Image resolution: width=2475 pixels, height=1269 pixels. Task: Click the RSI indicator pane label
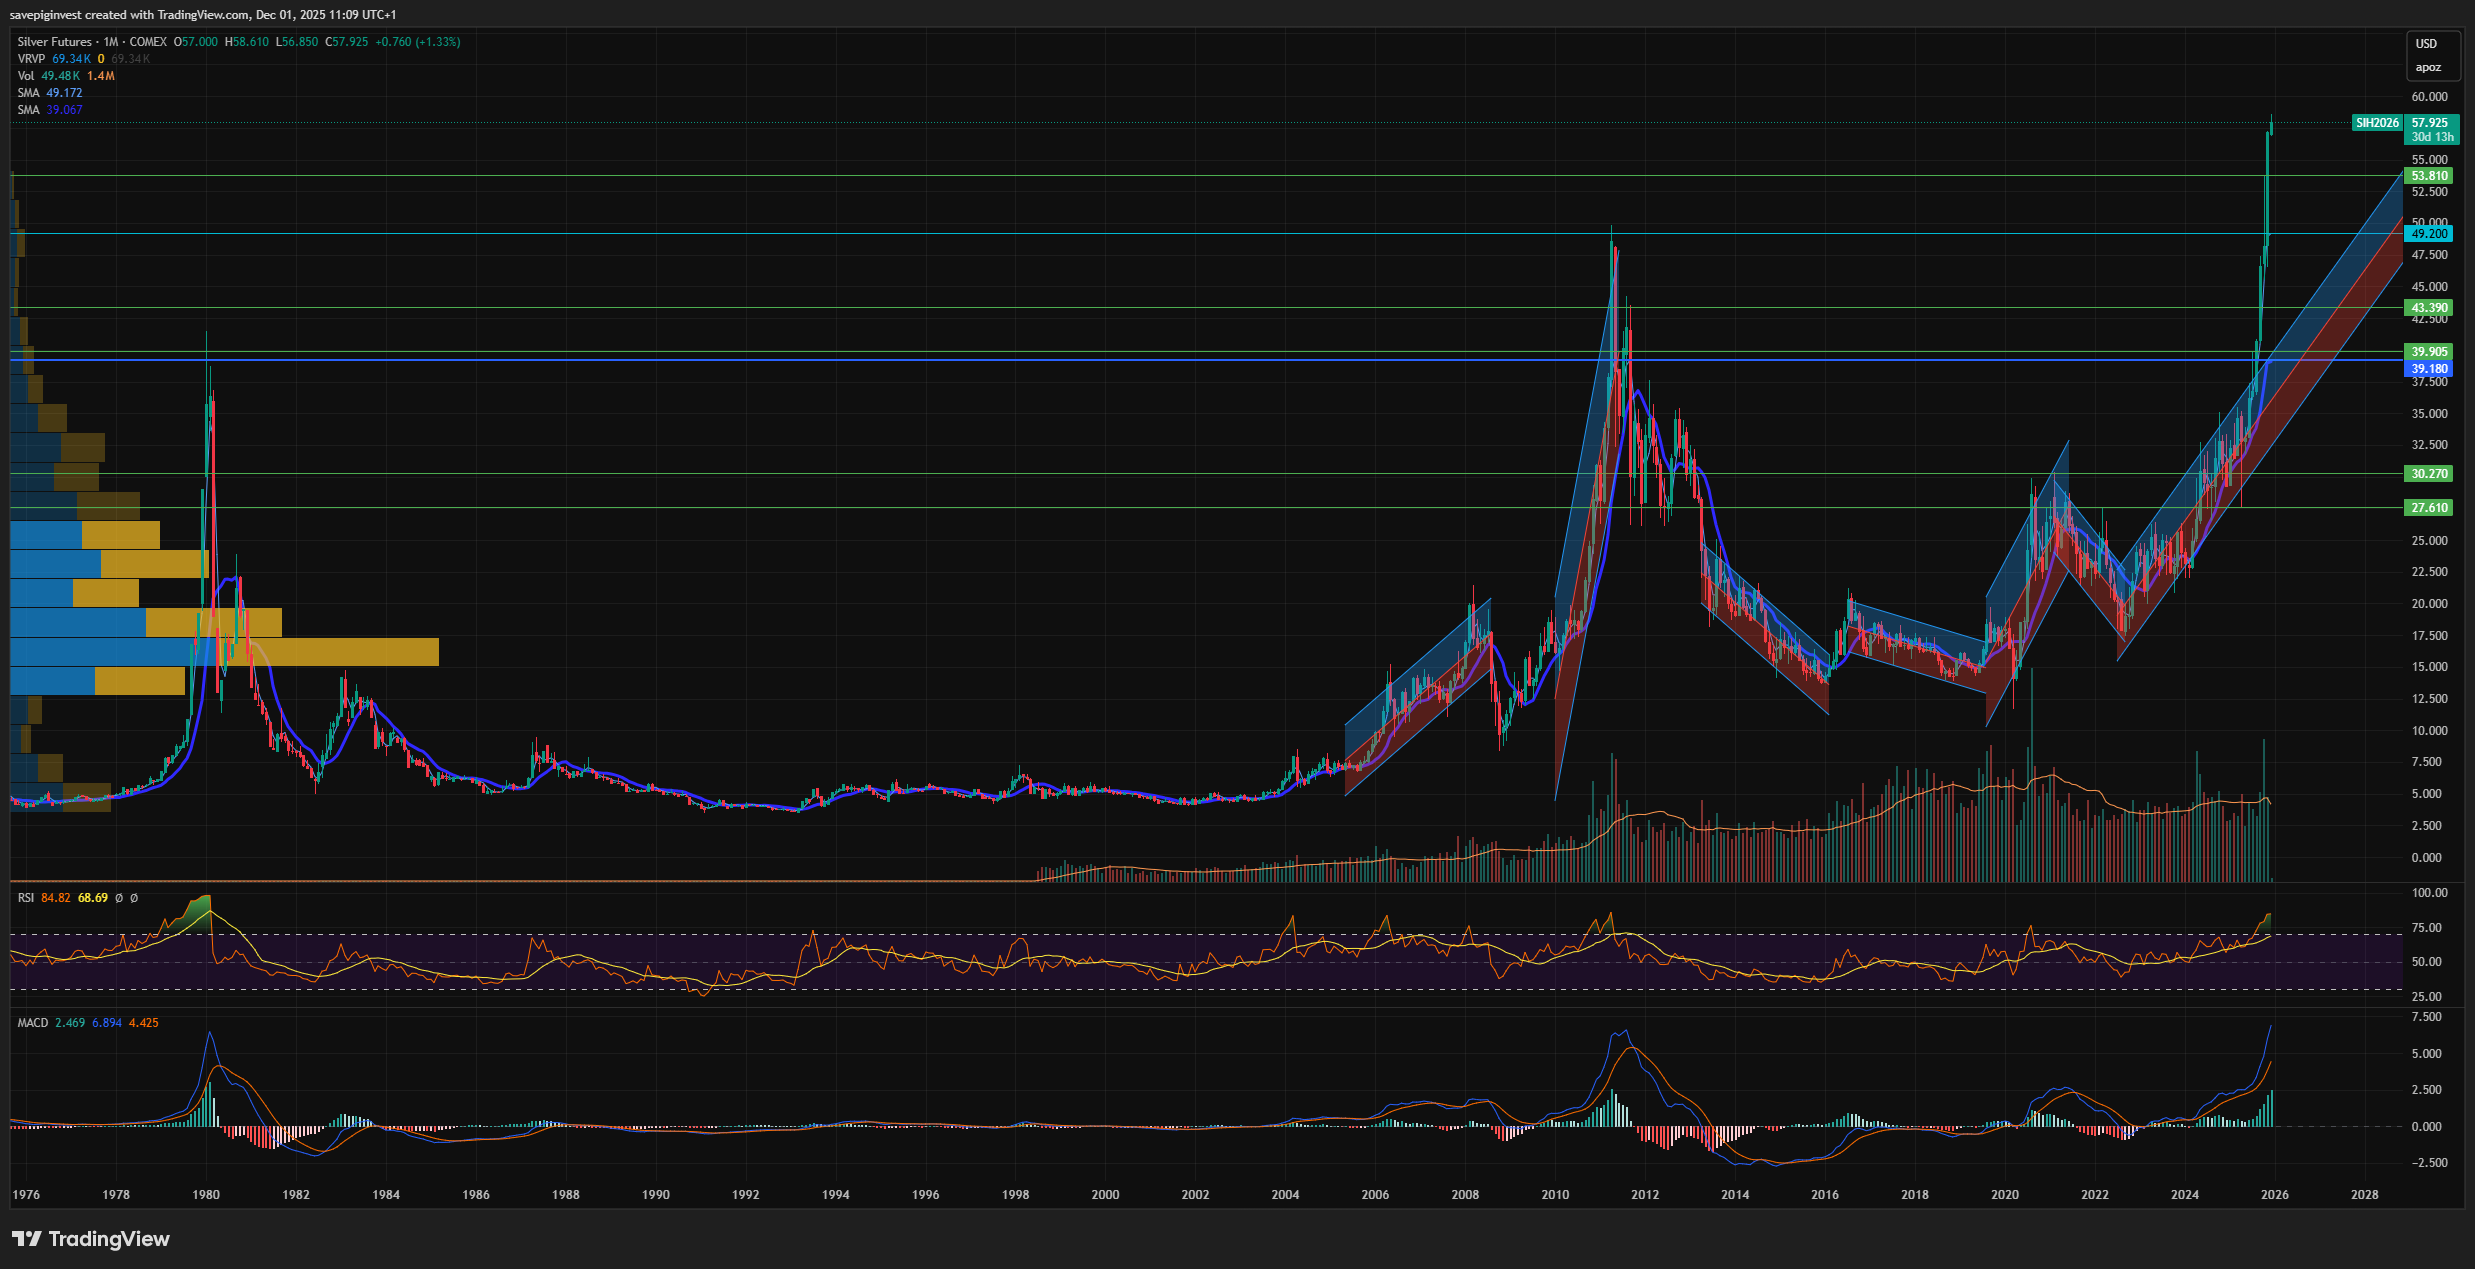click(26, 898)
